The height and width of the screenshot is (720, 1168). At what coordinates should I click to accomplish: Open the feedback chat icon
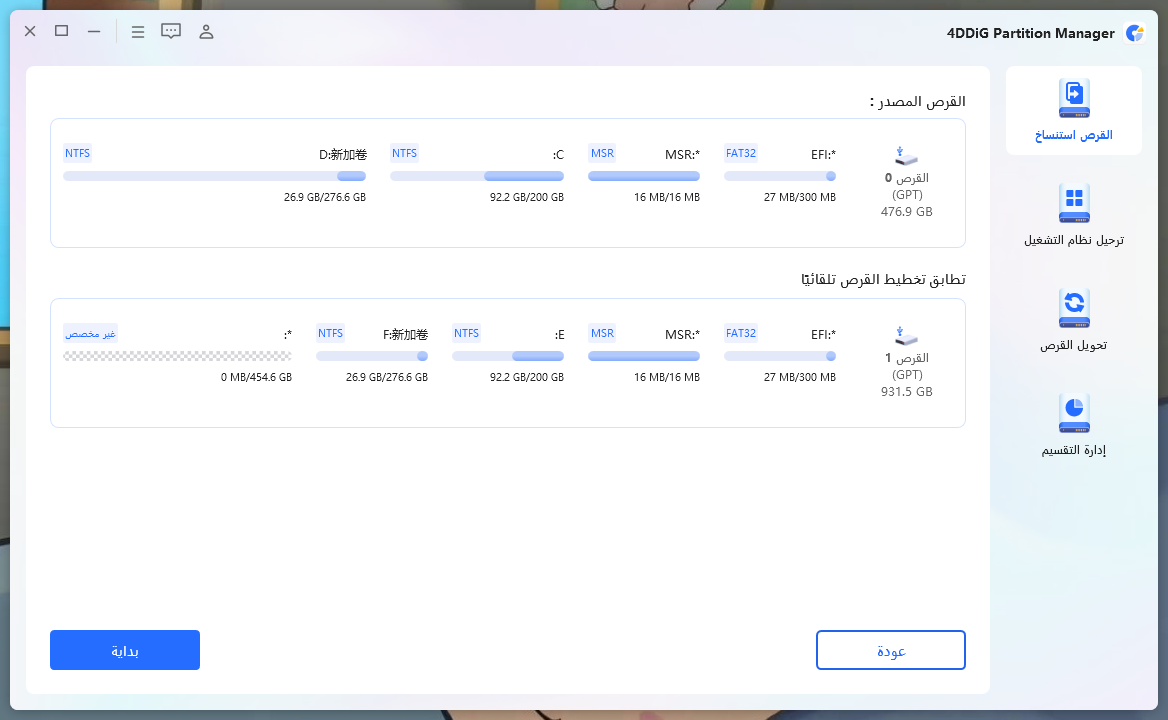(x=171, y=31)
